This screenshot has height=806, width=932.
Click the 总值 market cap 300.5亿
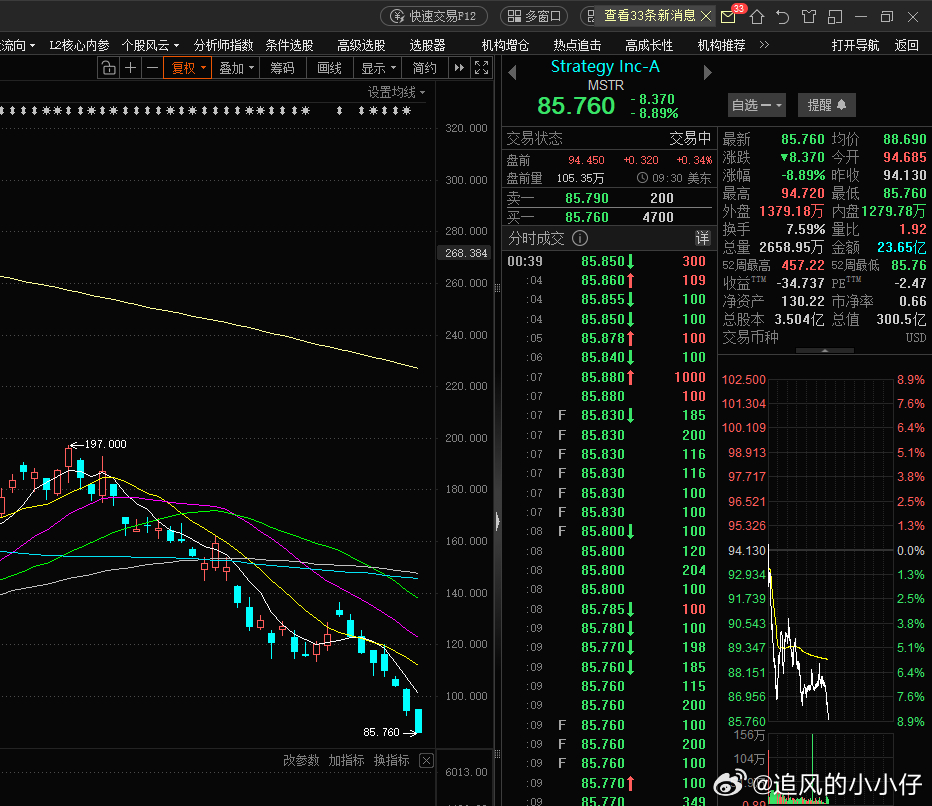[902, 320]
